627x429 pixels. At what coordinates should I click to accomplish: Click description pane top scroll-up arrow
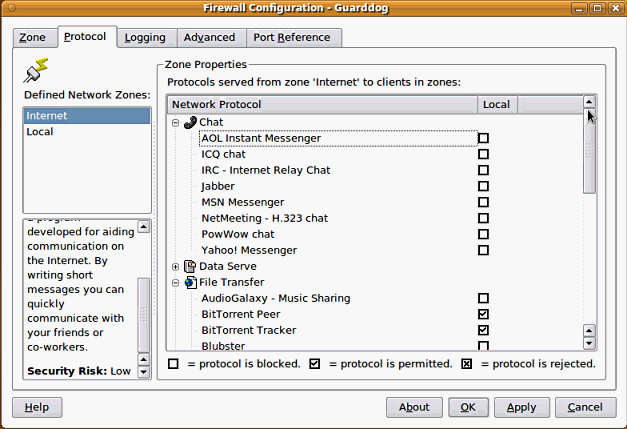[x=144, y=227]
